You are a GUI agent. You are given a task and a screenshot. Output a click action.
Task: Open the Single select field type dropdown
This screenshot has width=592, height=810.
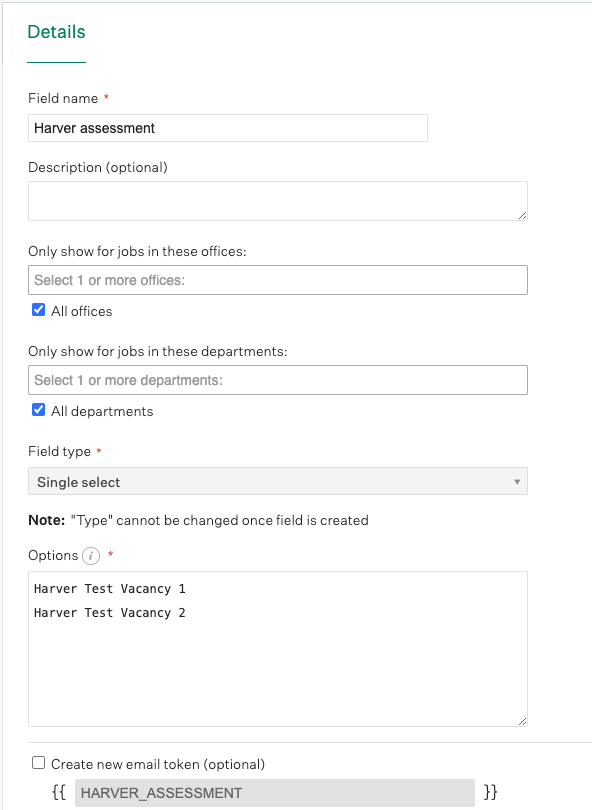click(x=278, y=481)
